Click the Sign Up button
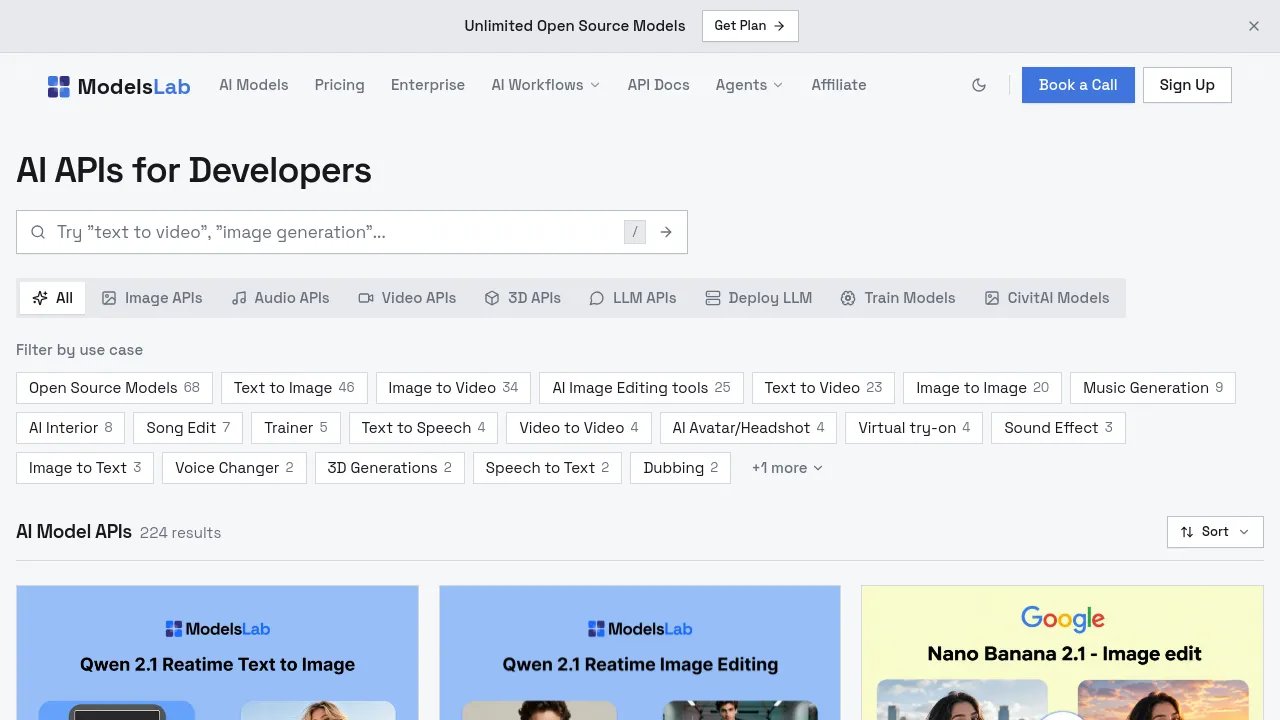The height and width of the screenshot is (720, 1280). pos(1187,85)
